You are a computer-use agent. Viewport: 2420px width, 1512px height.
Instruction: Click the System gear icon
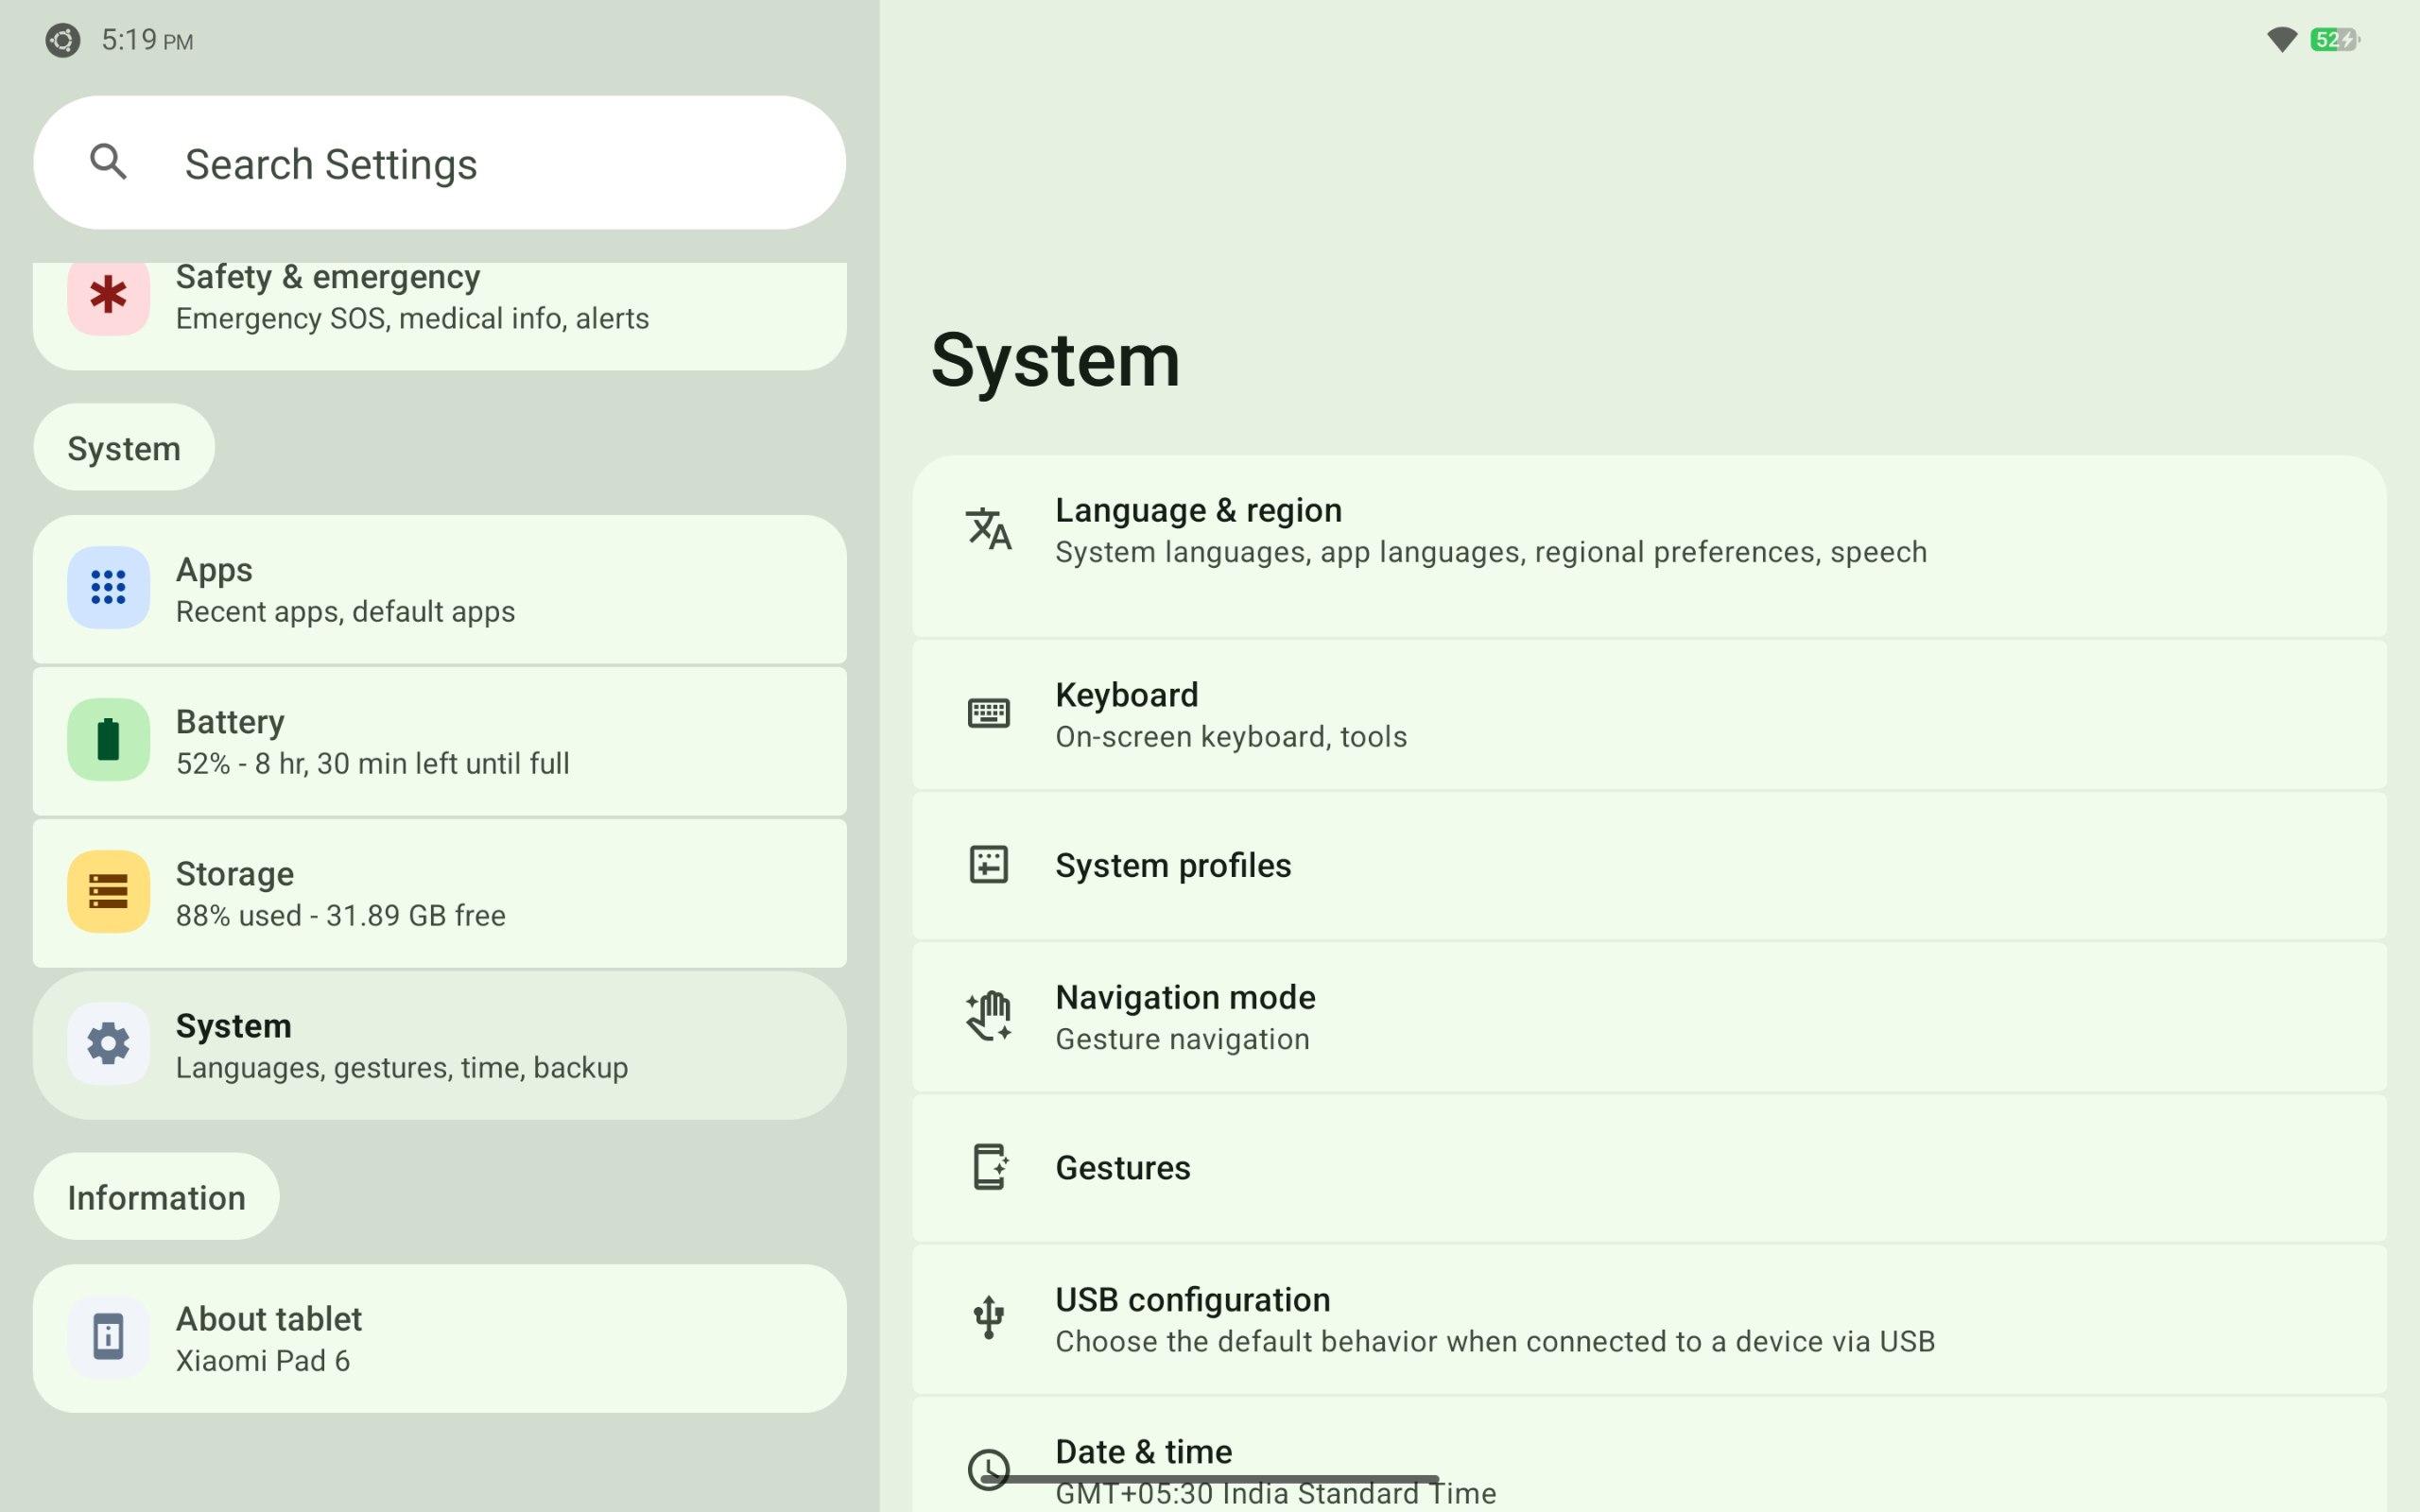point(108,1043)
